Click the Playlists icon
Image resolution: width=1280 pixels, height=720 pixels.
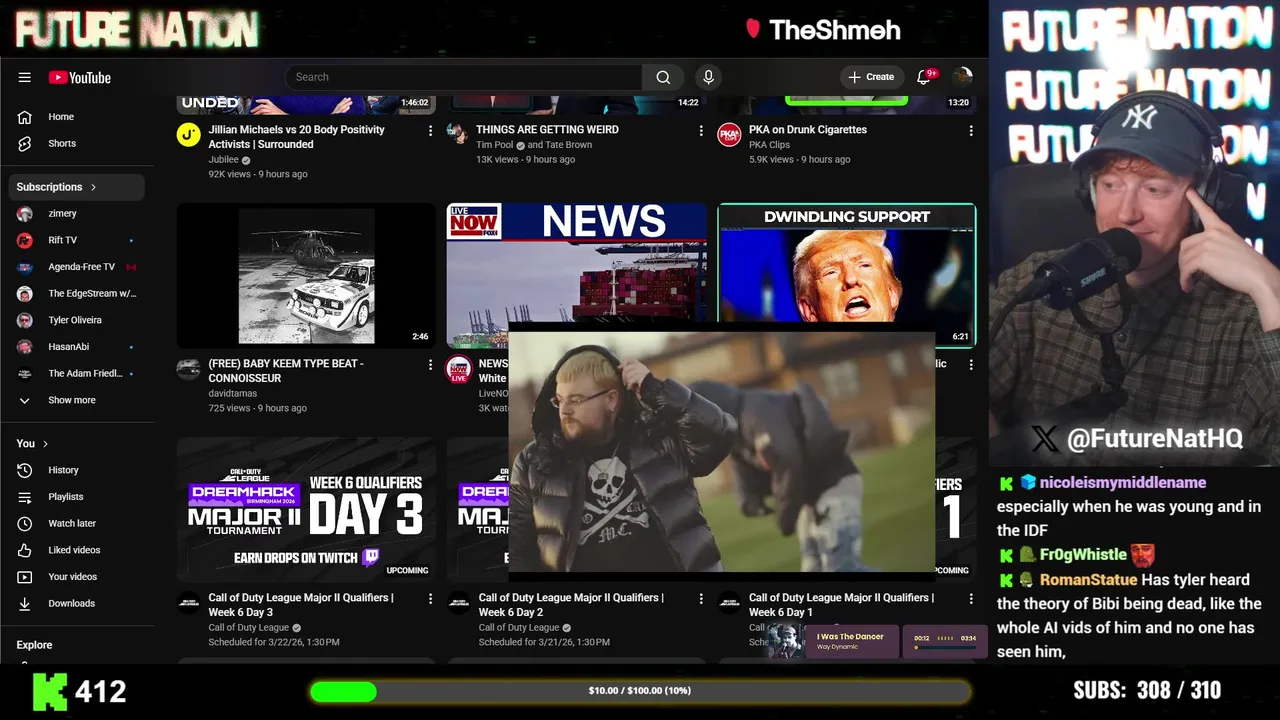(25, 497)
